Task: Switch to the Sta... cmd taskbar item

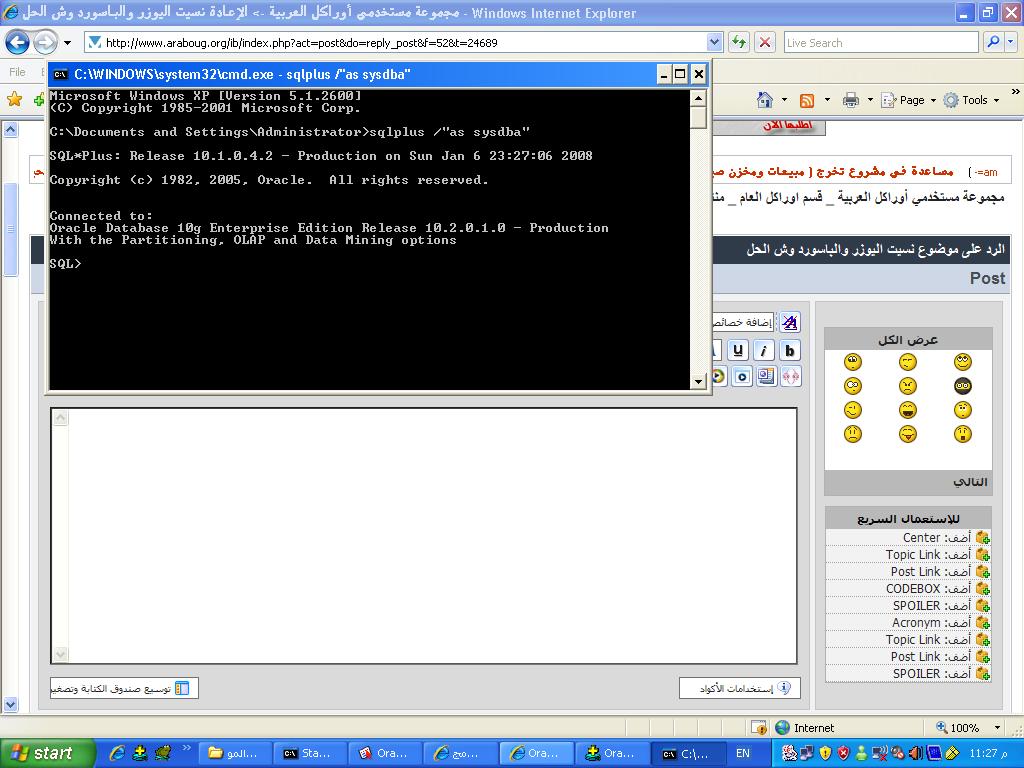Action: point(308,753)
